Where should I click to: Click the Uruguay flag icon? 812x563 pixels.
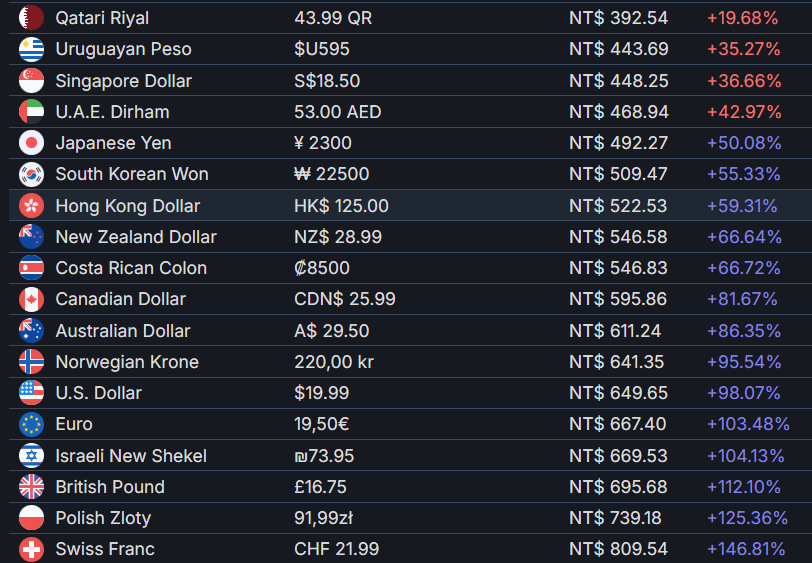click(x=31, y=49)
